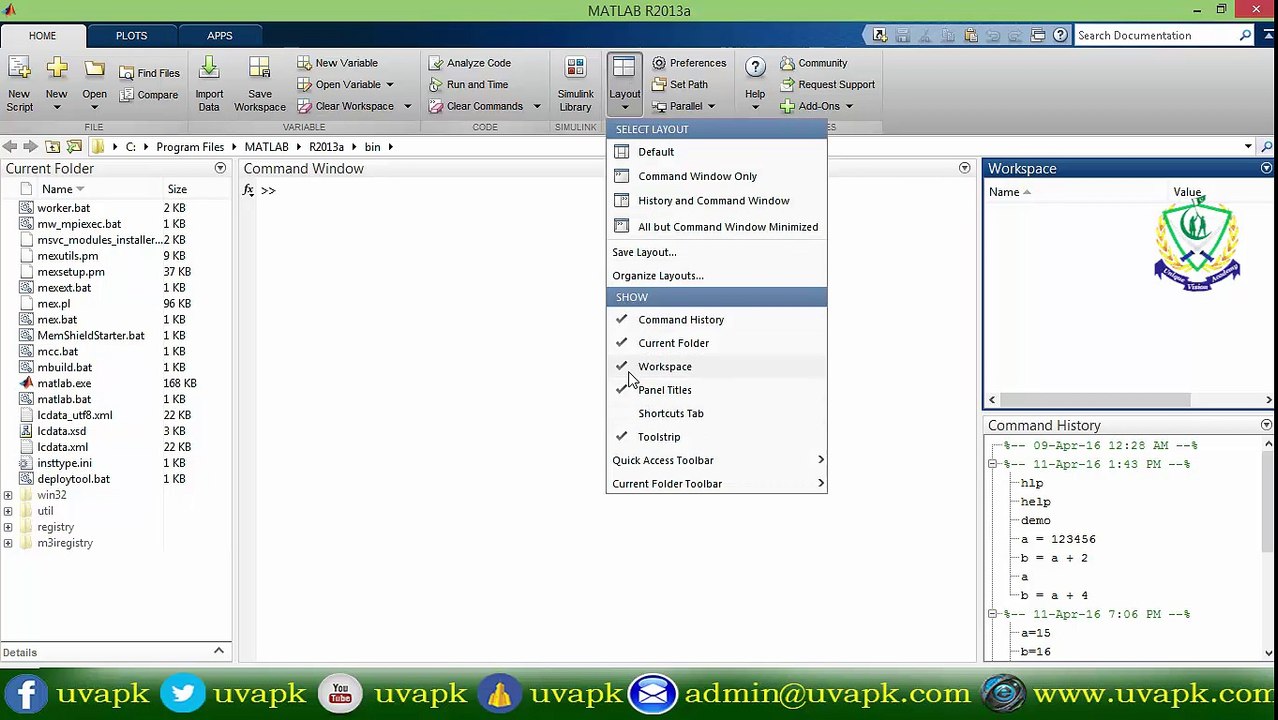Switch to the APPS tab
1278x720 pixels.
(220, 36)
